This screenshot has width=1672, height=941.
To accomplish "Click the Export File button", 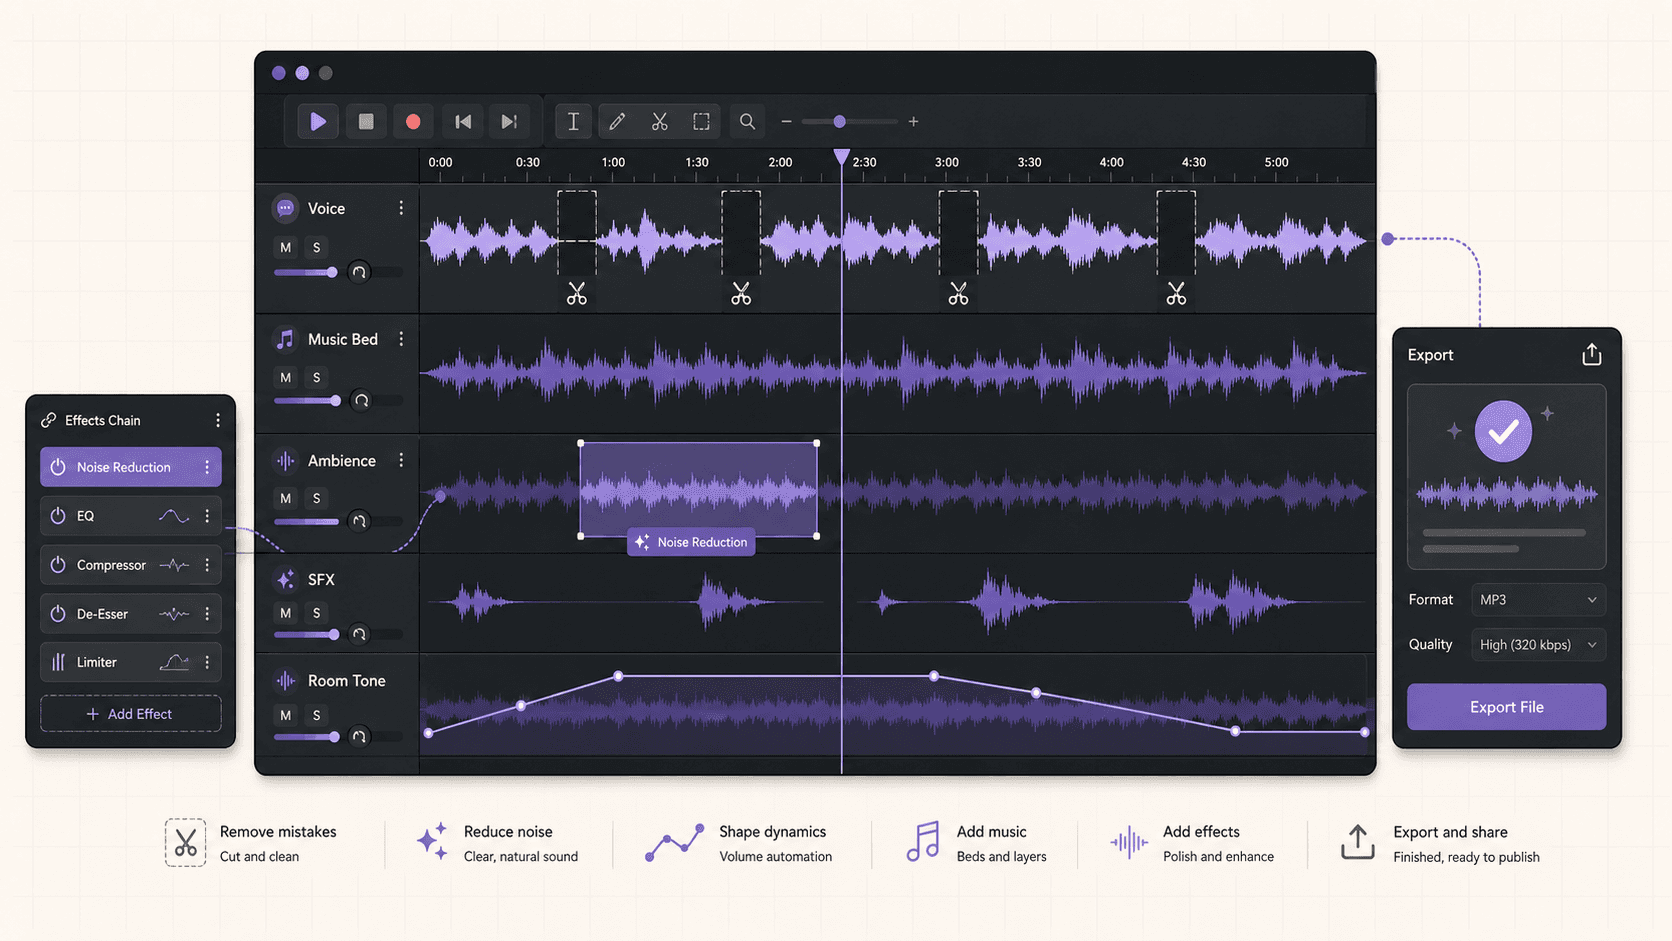I will point(1506,707).
